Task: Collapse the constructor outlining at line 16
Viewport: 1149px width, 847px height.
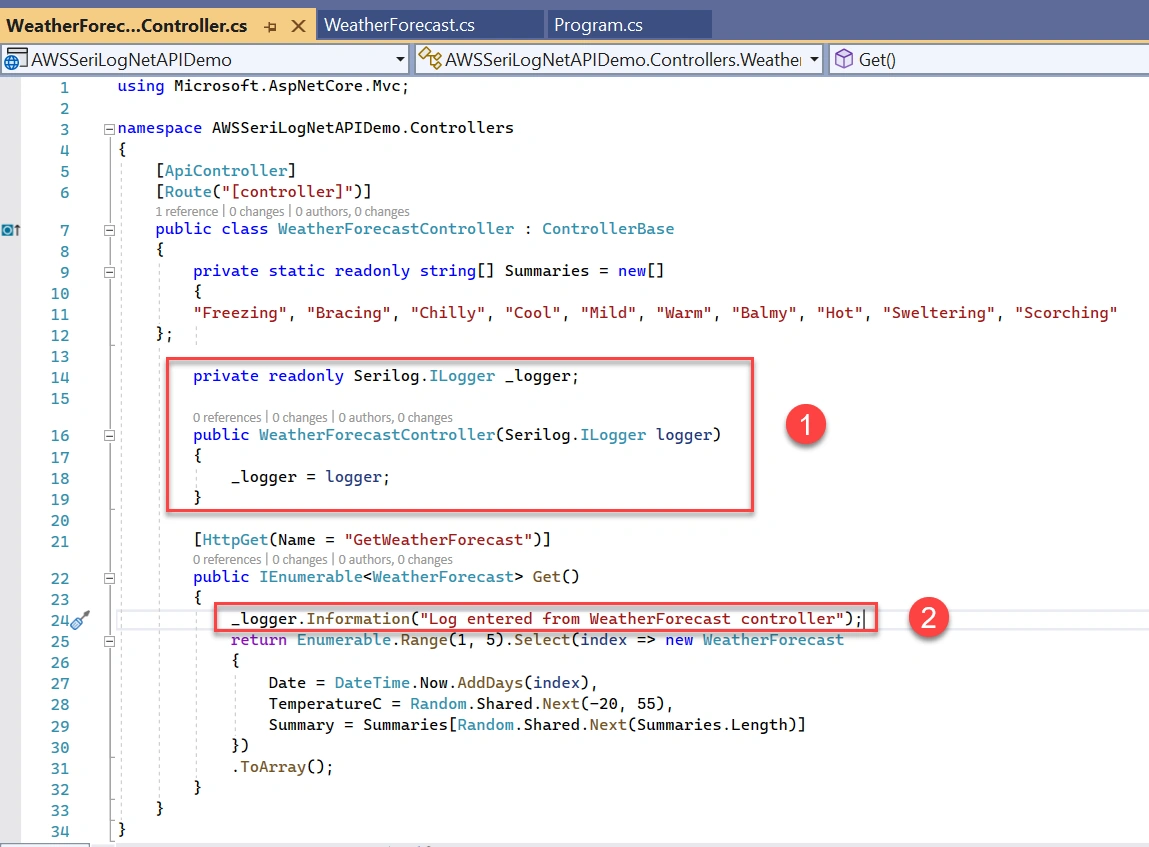Action: (109, 436)
